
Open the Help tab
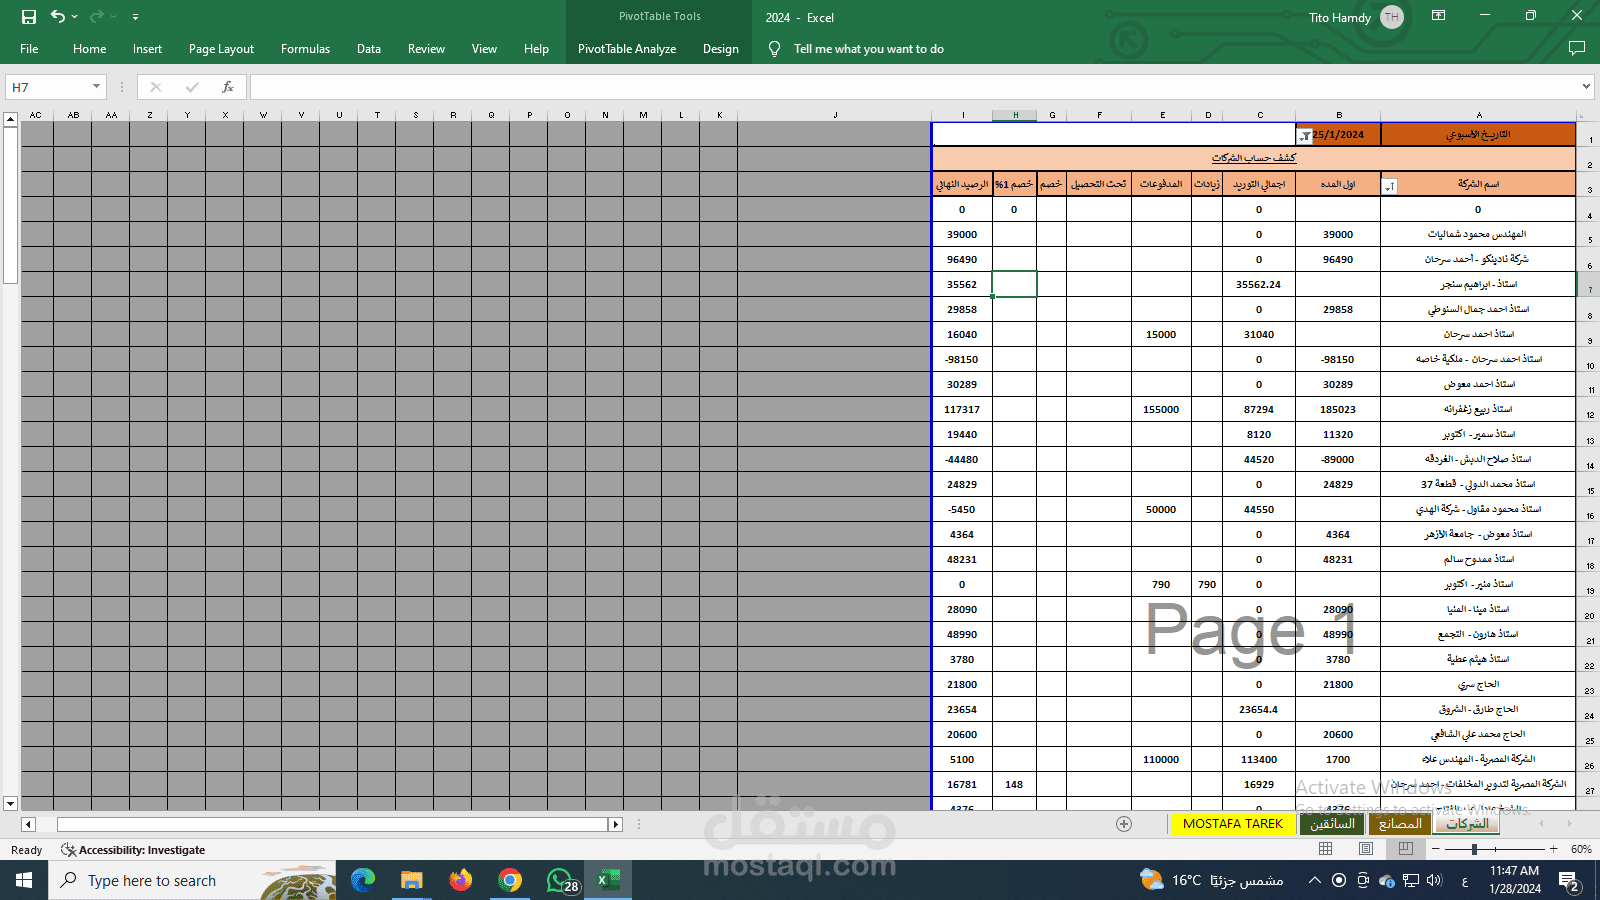536,49
